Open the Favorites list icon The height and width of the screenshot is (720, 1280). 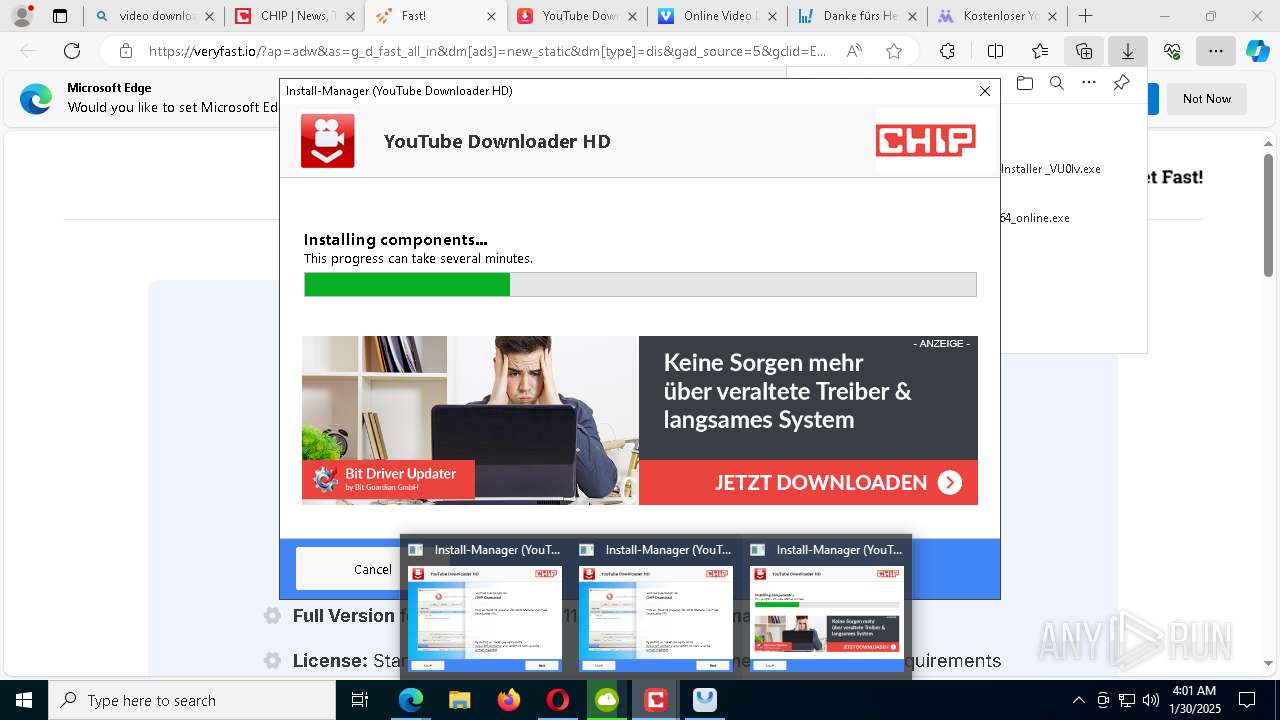pyautogui.click(x=1040, y=51)
